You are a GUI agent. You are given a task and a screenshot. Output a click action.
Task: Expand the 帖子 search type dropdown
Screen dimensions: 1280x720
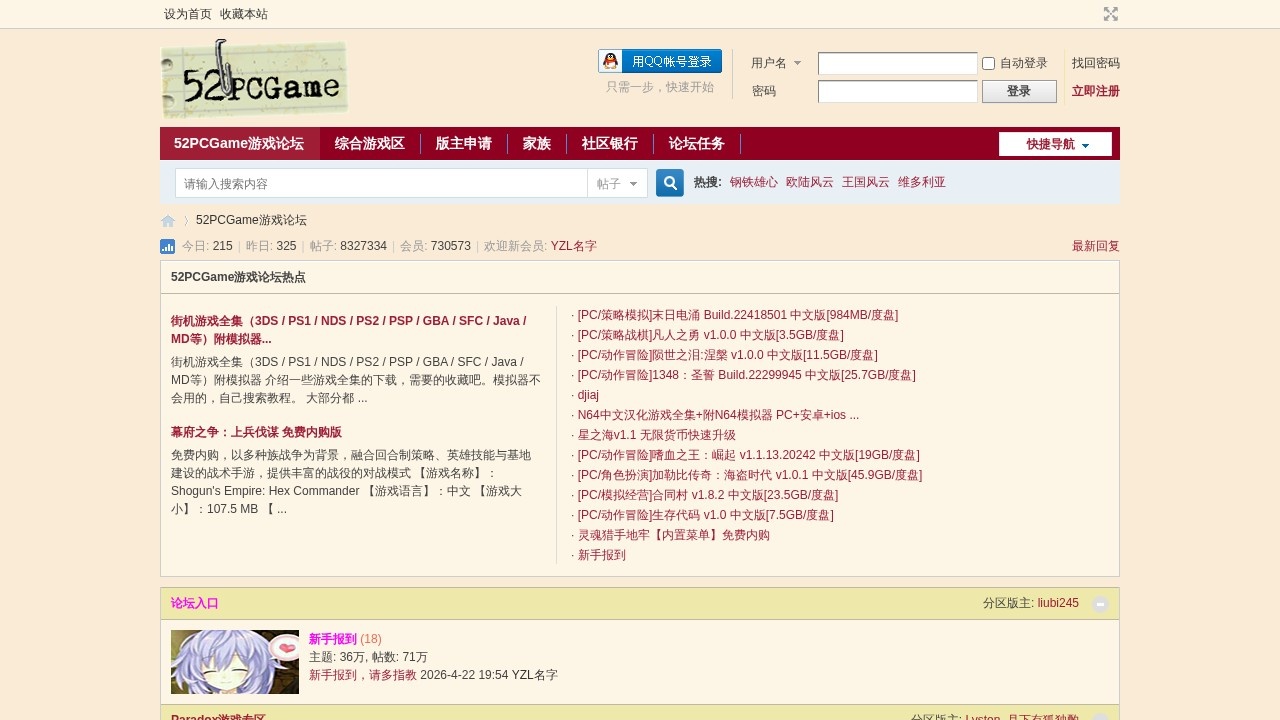(x=617, y=184)
